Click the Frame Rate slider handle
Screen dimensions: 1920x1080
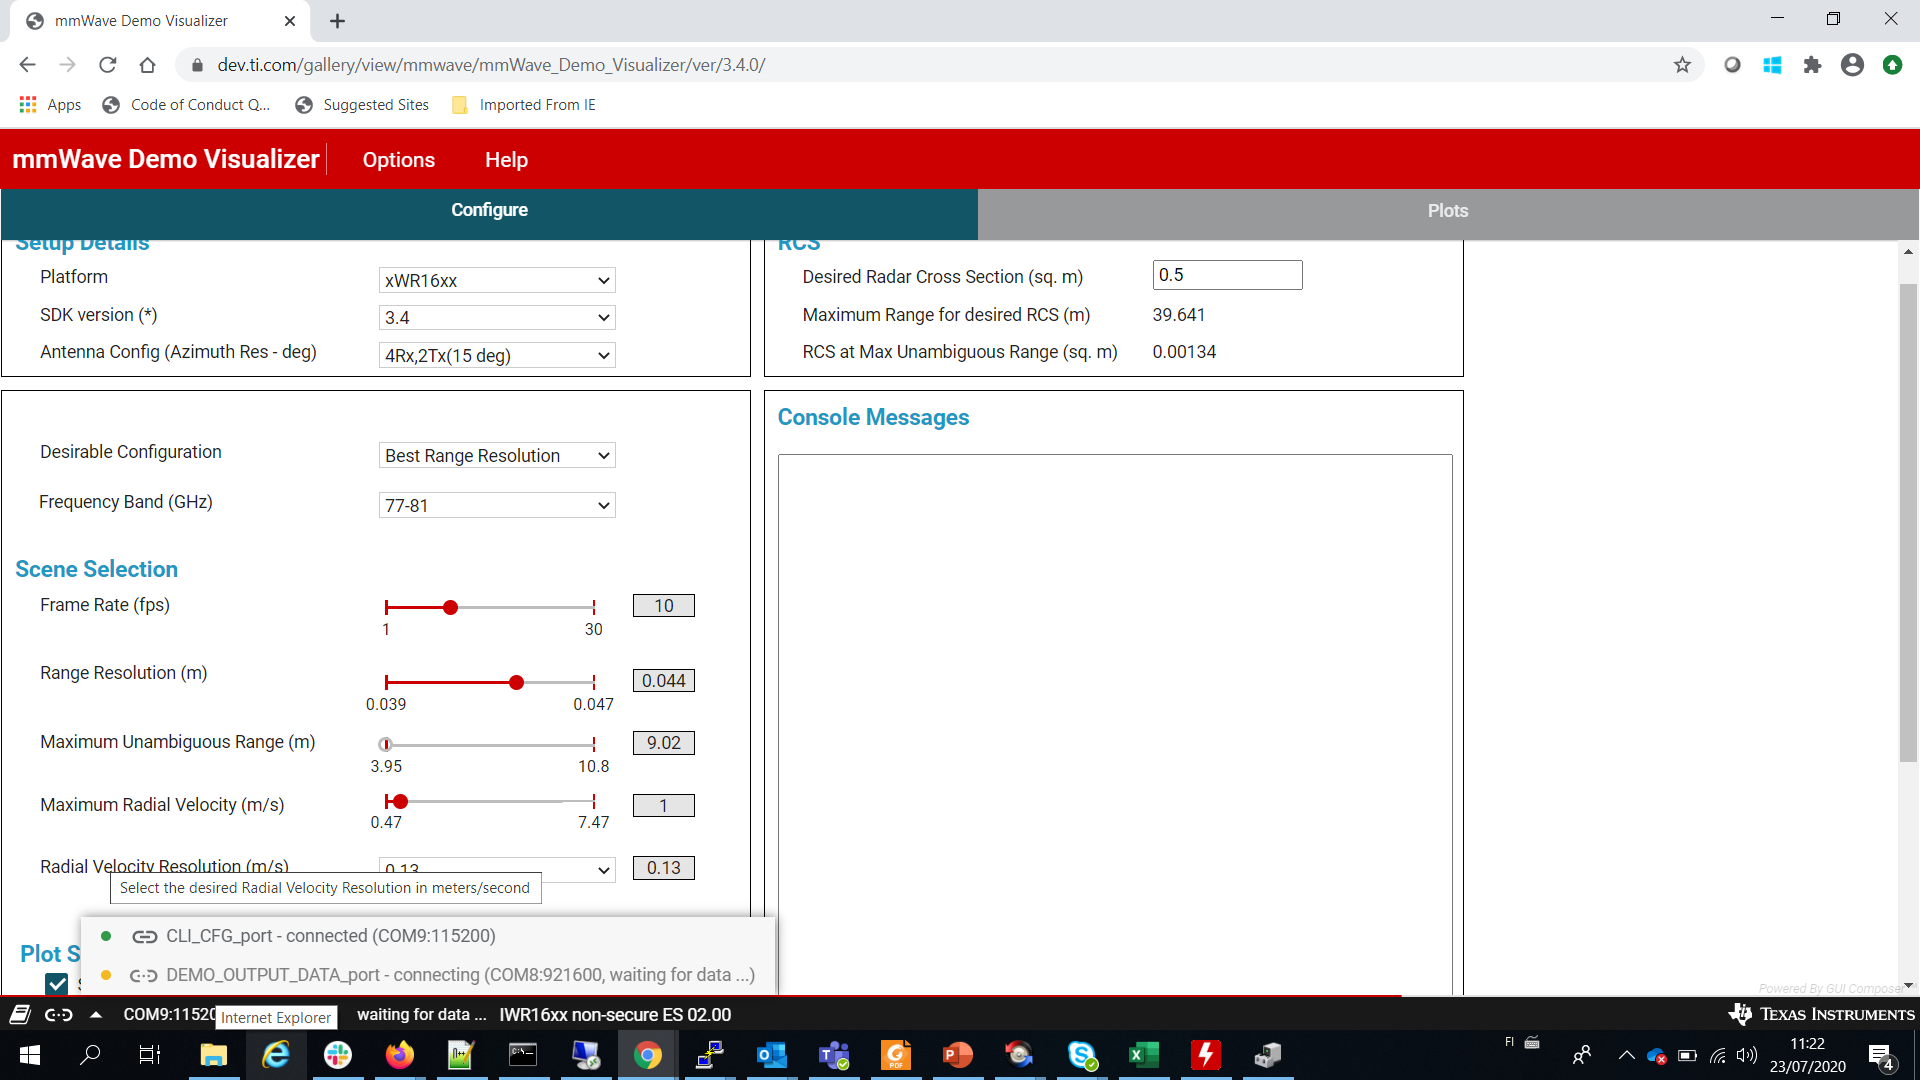point(451,607)
